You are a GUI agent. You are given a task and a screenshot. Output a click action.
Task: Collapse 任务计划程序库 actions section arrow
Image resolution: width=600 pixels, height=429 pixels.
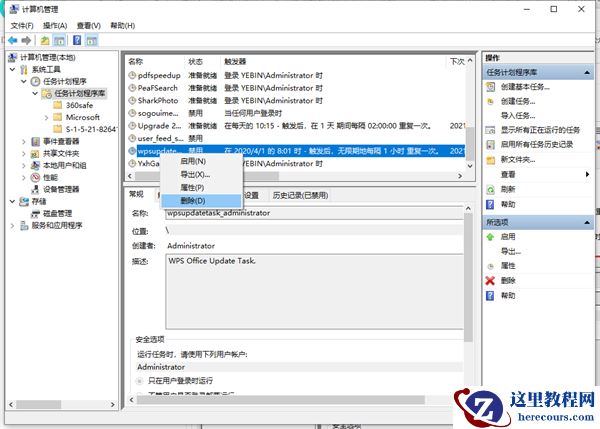click(x=587, y=72)
